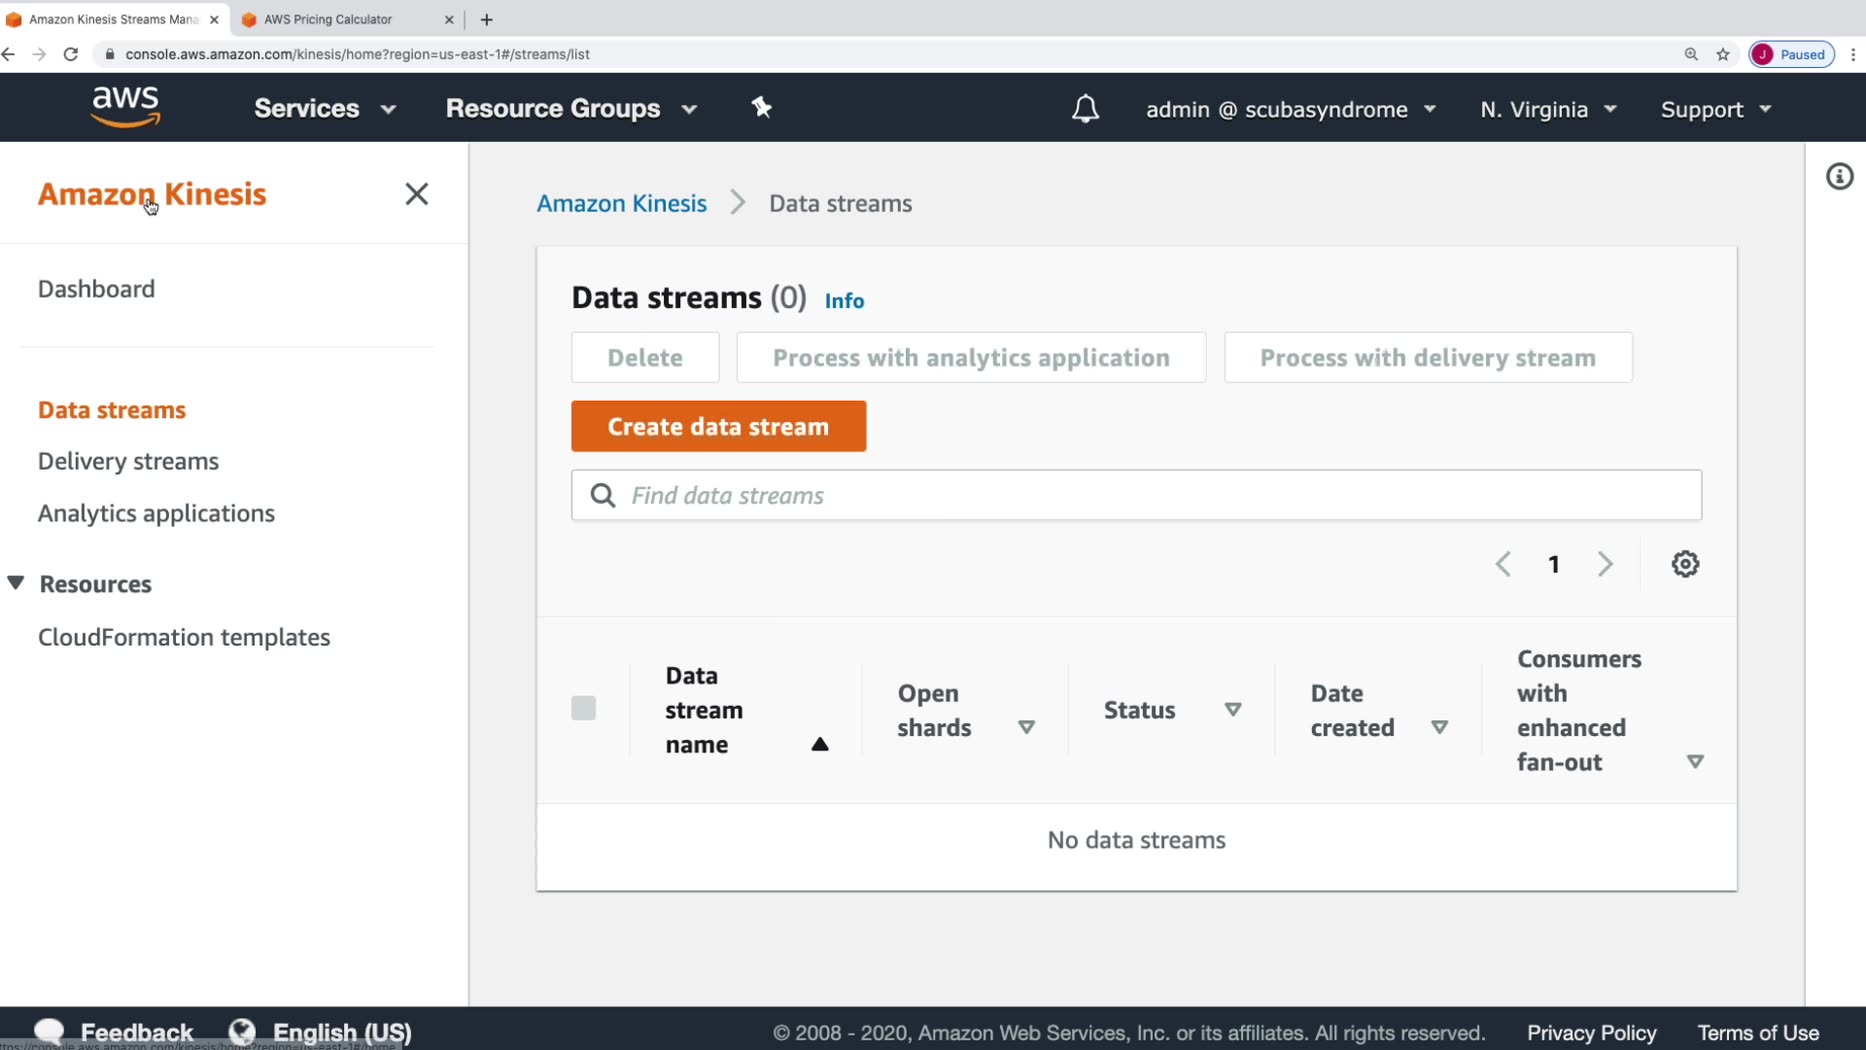Bookmark this page with the star icon
The width and height of the screenshot is (1866, 1050).
click(1723, 54)
